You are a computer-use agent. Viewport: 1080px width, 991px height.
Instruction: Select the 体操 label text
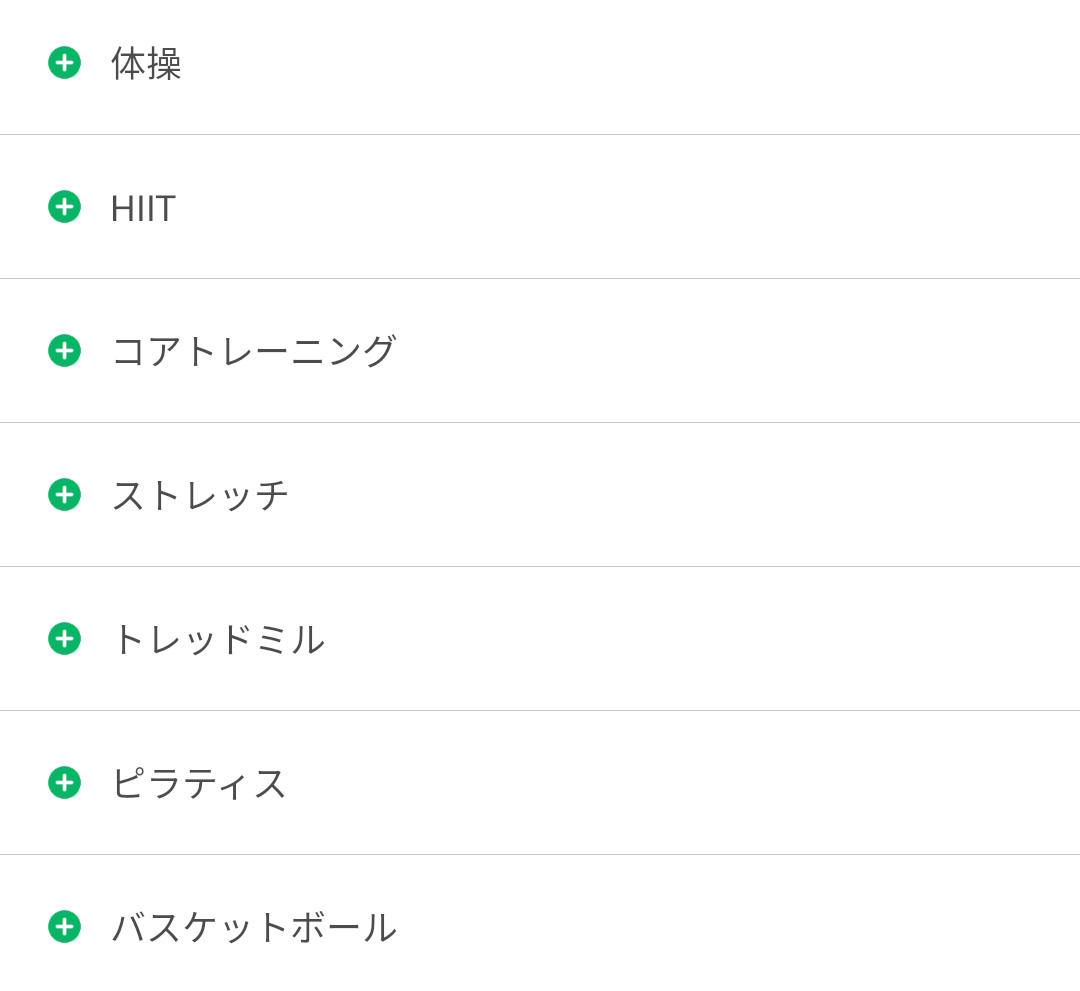146,64
